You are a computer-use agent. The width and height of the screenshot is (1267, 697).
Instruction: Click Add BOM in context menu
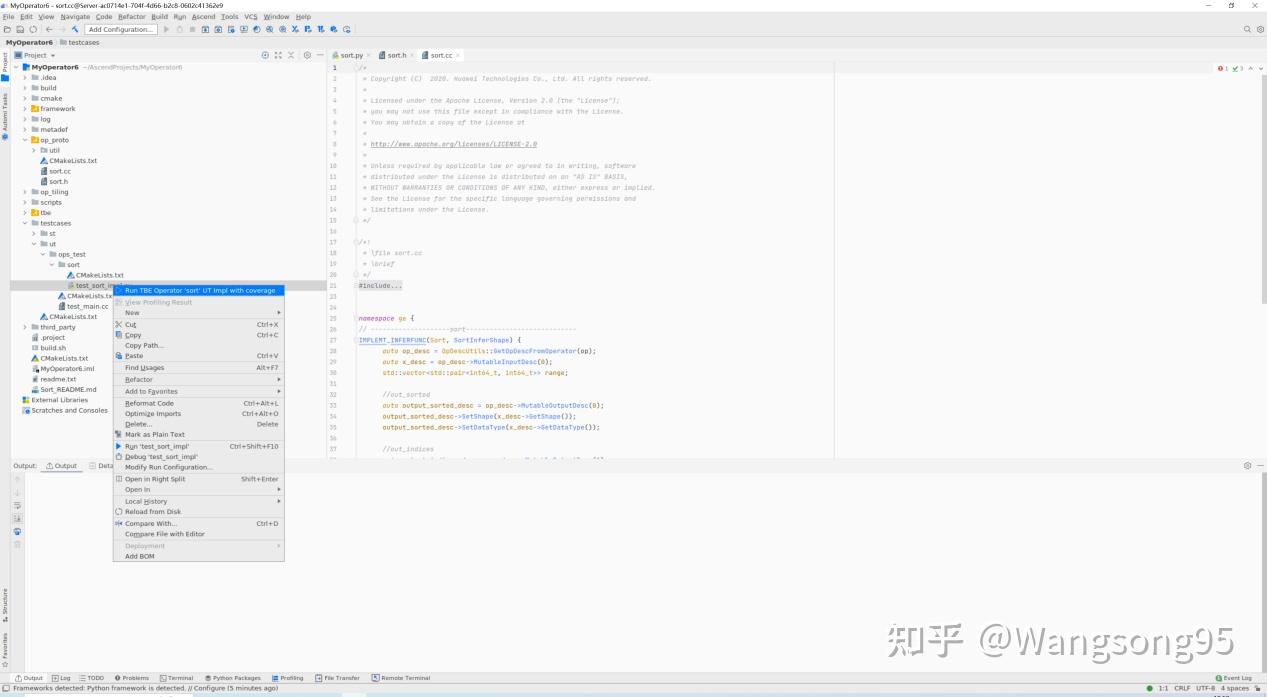199,556
